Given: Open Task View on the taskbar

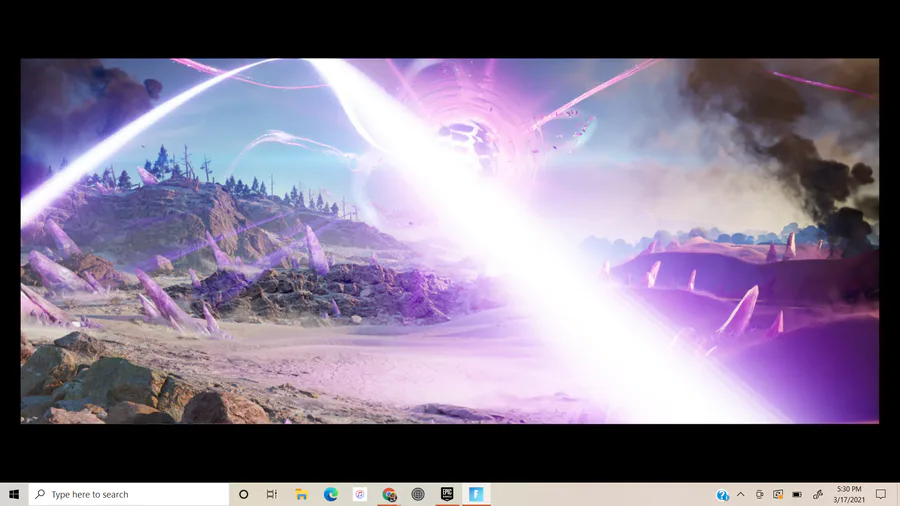Looking at the screenshot, I should pos(272,494).
